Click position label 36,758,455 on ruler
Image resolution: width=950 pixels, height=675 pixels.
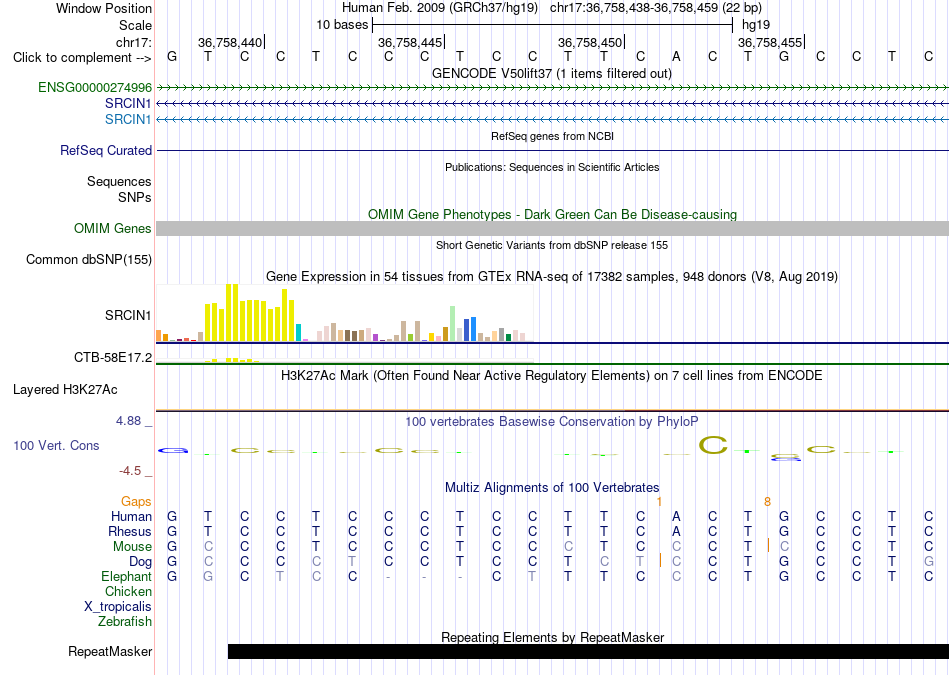[769, 42]
